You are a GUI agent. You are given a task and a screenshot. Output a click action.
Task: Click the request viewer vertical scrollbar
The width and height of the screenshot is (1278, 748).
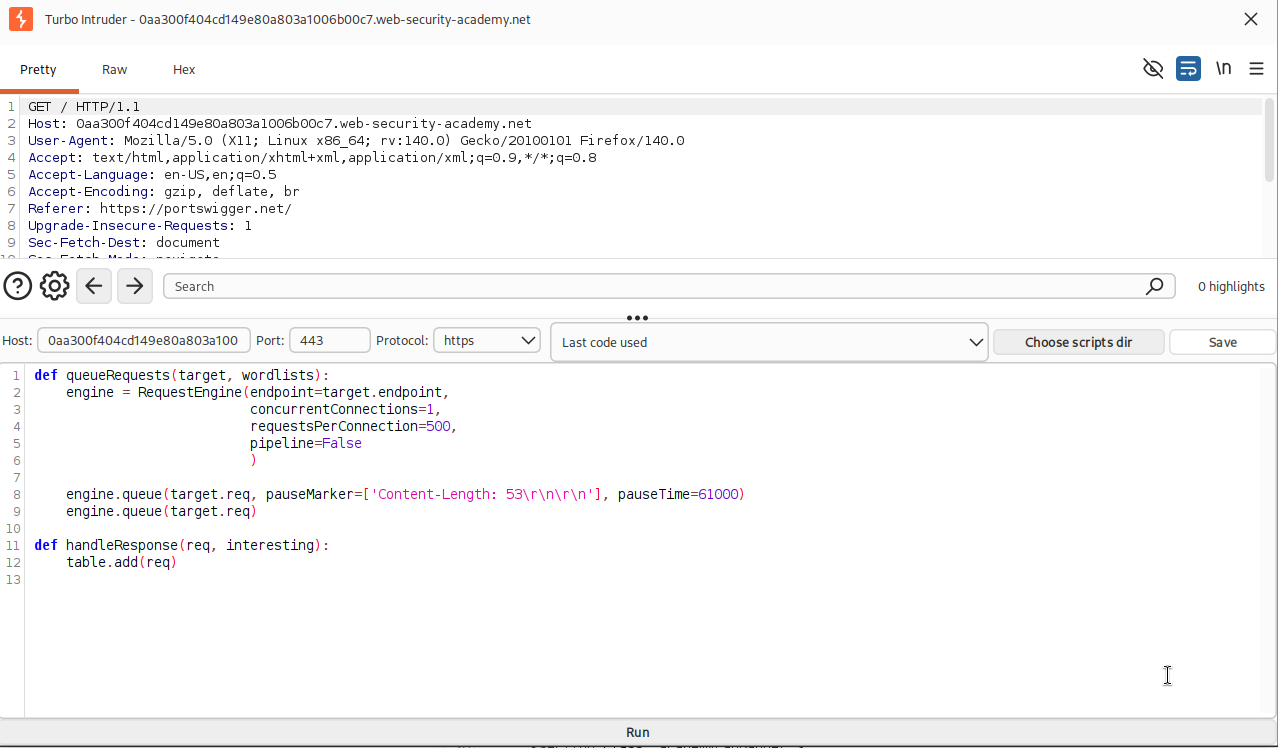click(x=1269, y=140)
